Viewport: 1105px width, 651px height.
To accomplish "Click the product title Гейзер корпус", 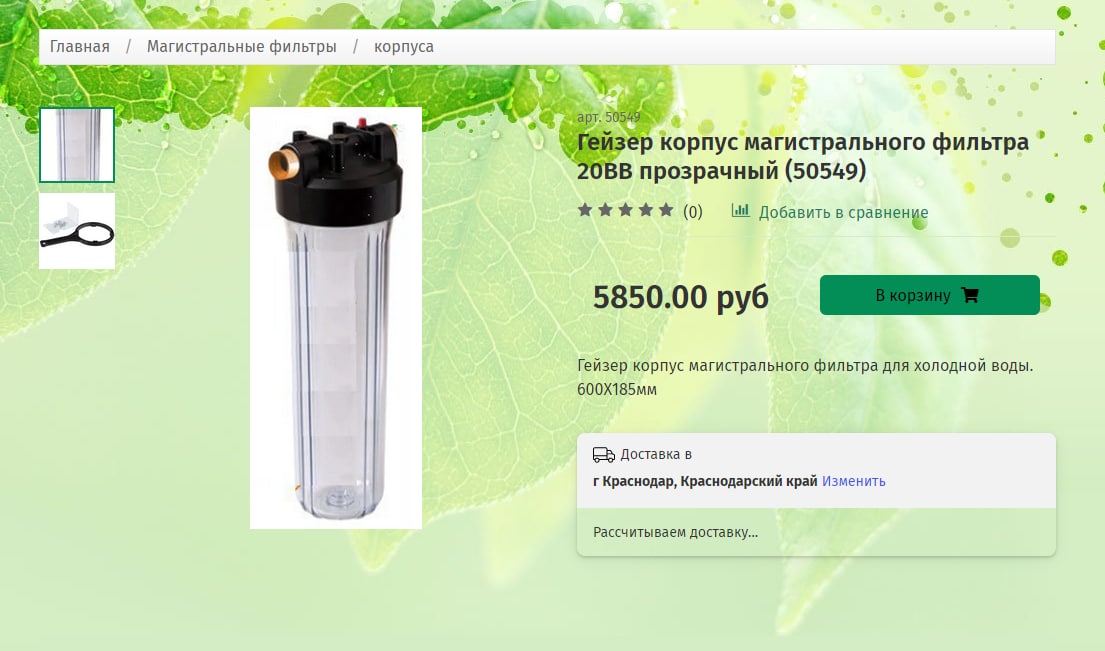I will pyautogui.click(x=803, y=156).
